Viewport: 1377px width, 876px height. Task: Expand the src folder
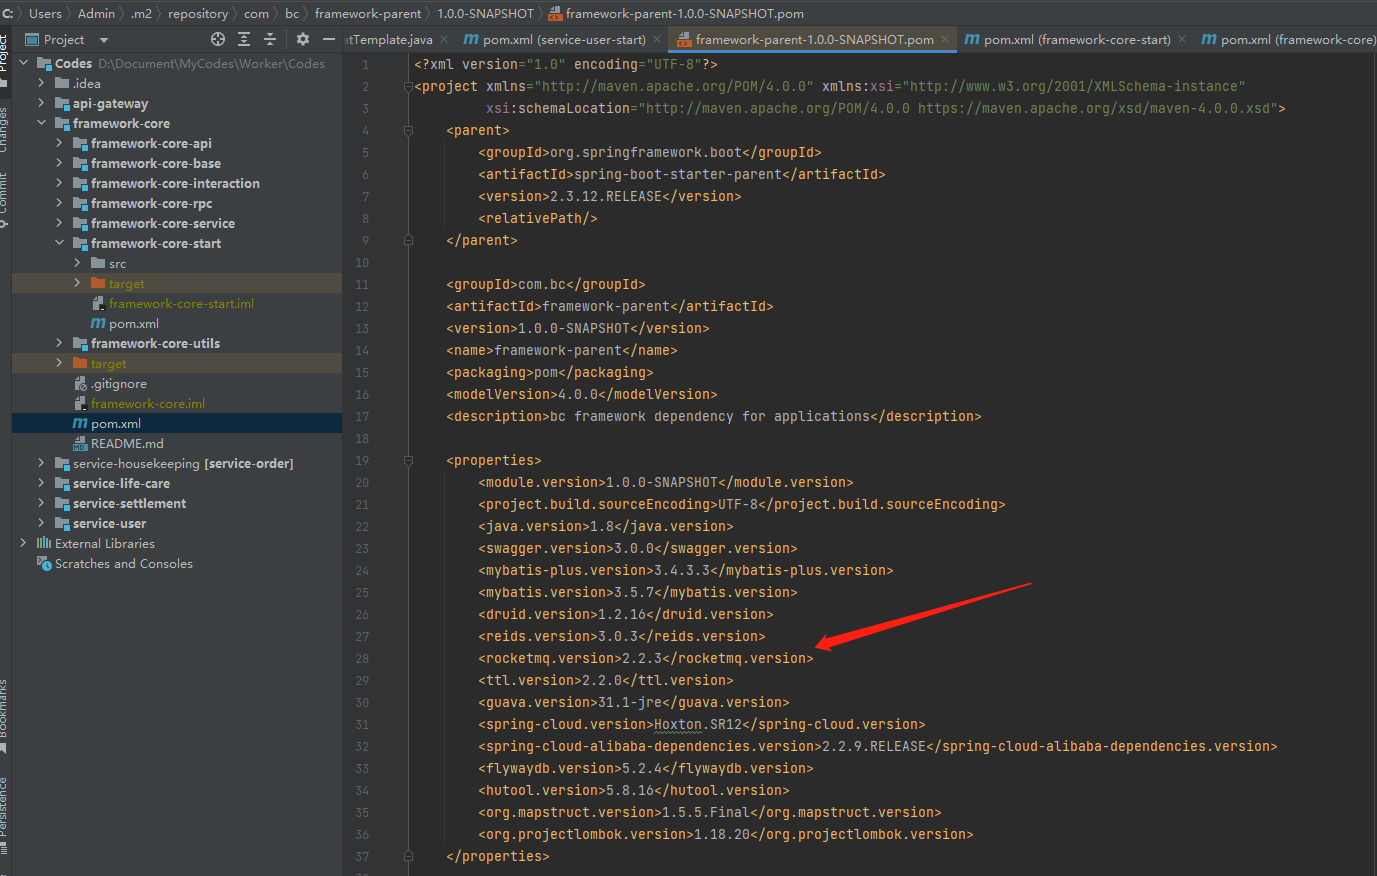tap(77, 263)
